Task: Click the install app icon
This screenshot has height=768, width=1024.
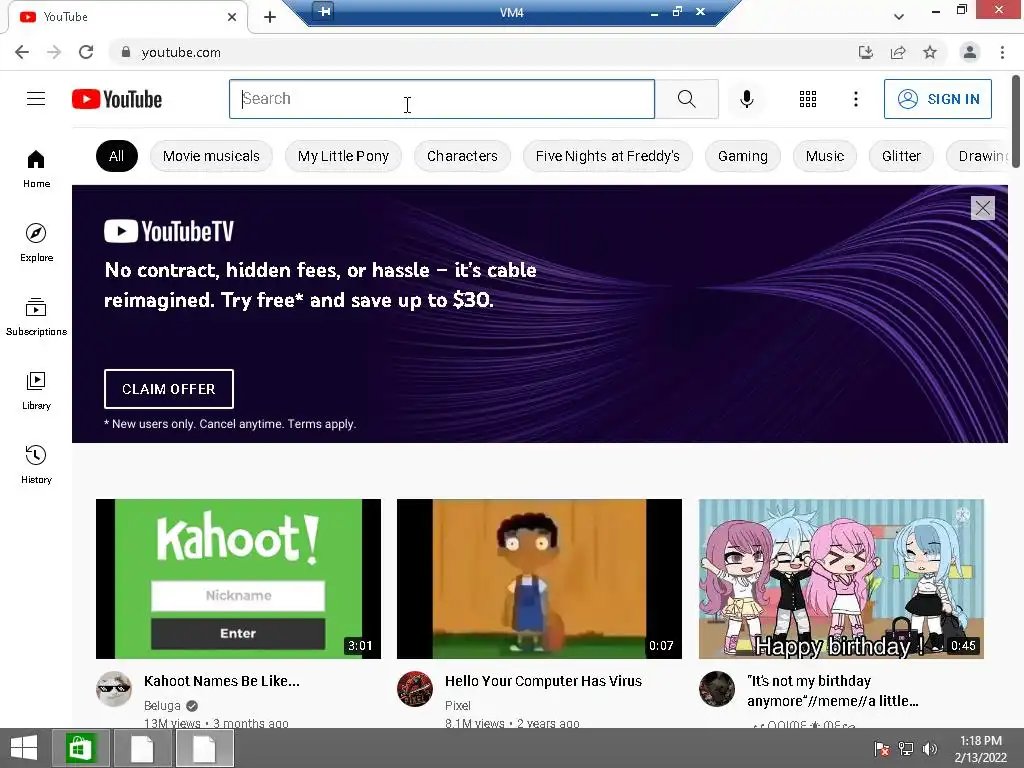Action: pyautogui.click(x=865, y=52)
